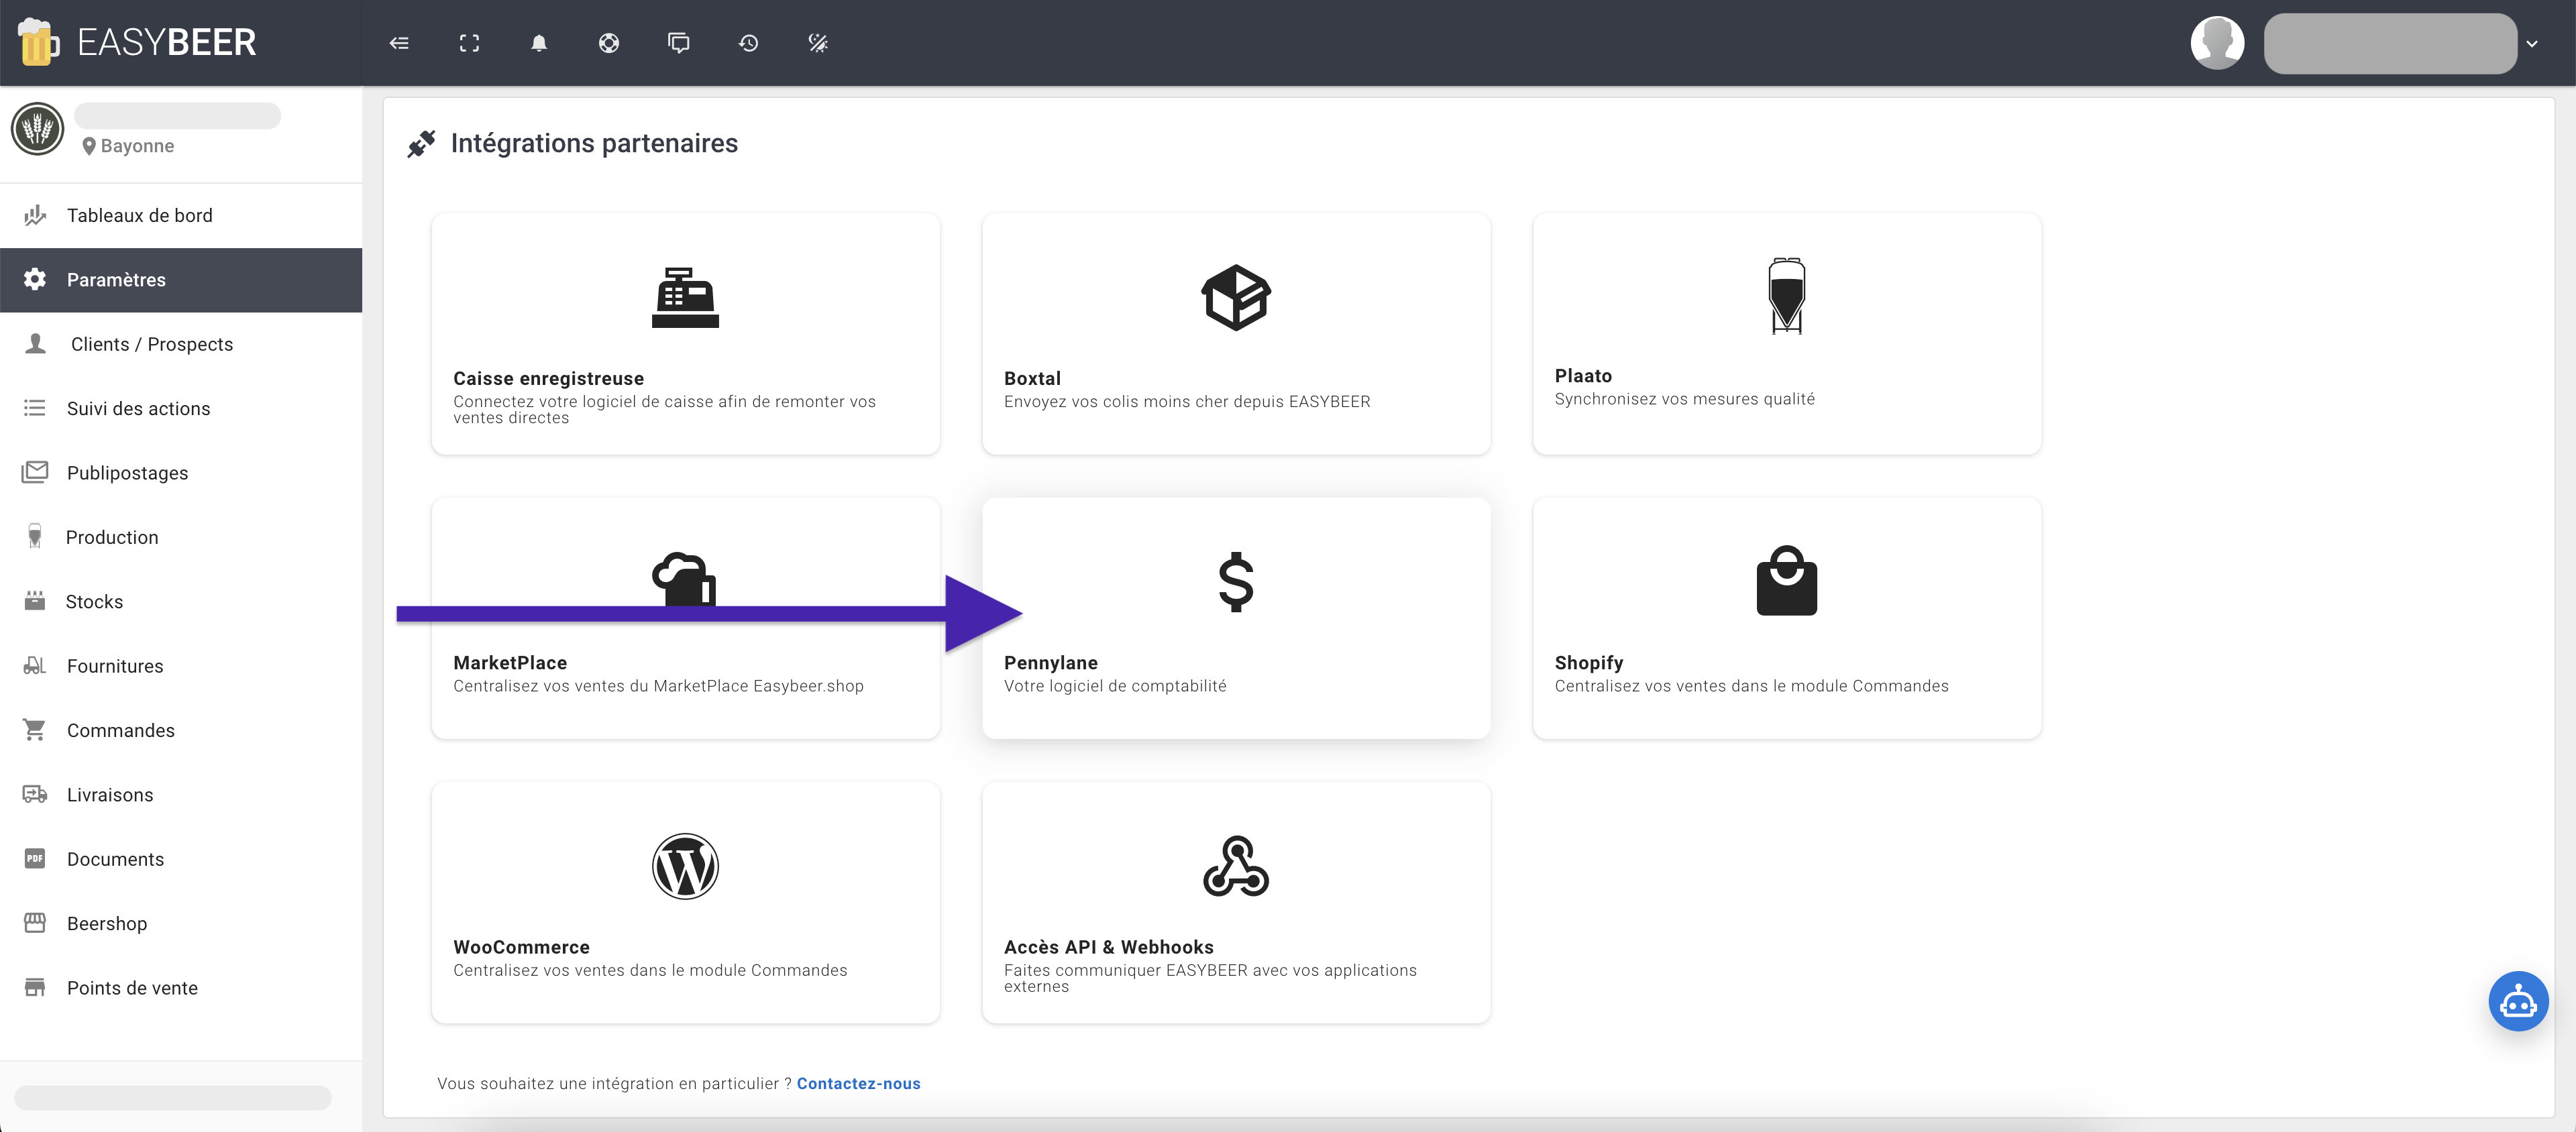Go to Livraisons section
This screenshot has height=1132, width=2576.
click(x=181, y=795)
